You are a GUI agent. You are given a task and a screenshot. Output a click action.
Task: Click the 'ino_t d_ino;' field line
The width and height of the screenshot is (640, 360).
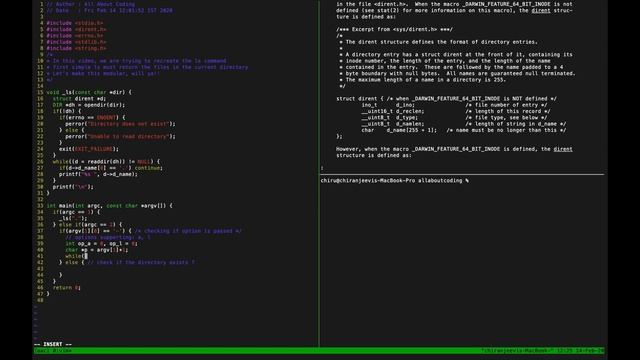coord(454,105)
